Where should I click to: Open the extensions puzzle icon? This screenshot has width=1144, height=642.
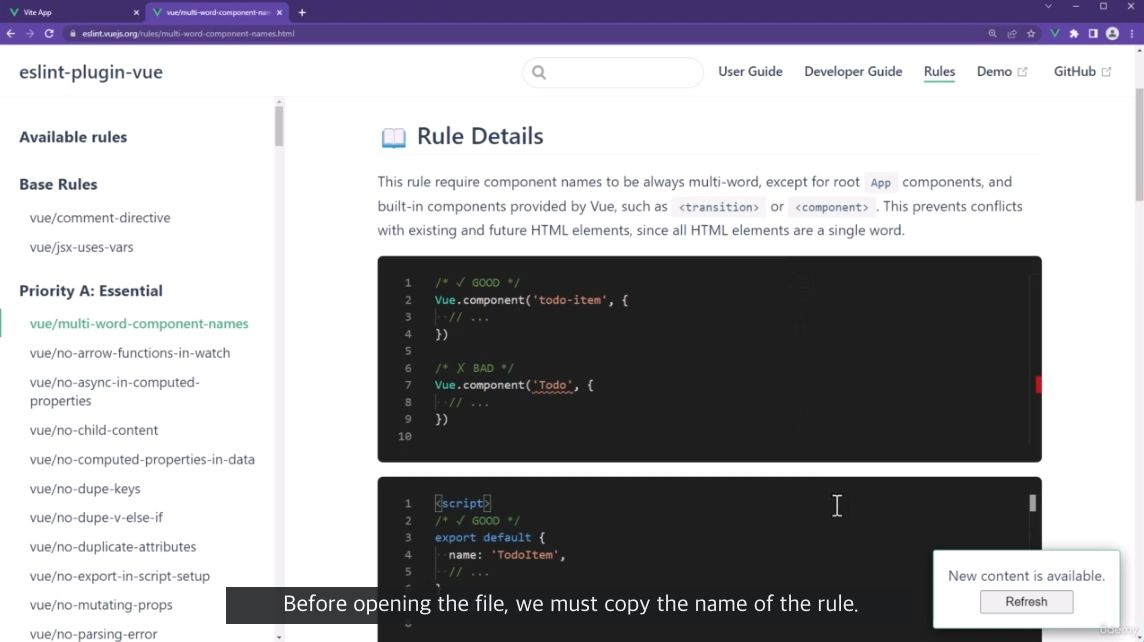click(x=1074, y=34)
